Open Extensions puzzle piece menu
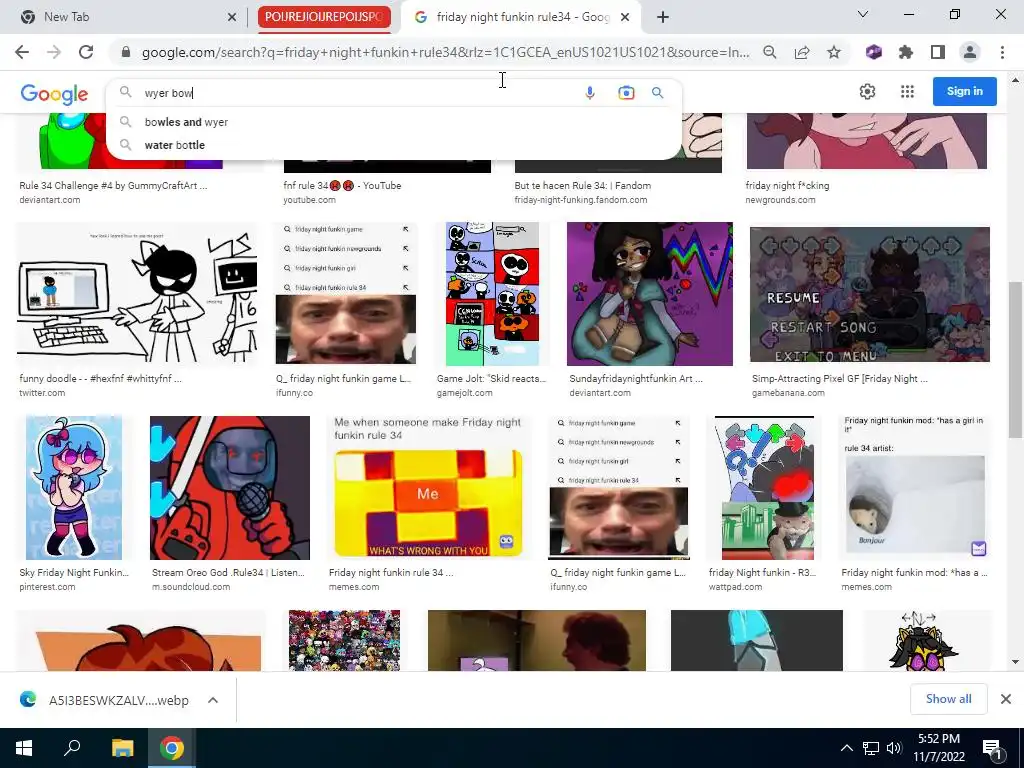 pyautogui.click(x=906, y=52)
